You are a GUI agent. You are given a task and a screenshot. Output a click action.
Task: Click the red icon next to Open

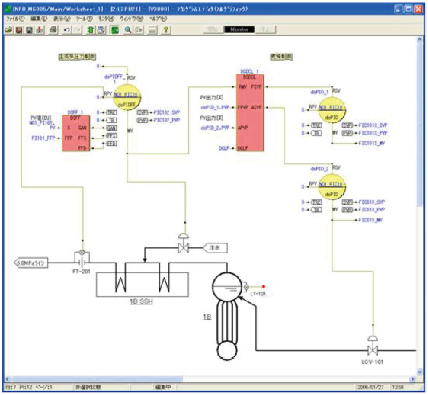19,30
